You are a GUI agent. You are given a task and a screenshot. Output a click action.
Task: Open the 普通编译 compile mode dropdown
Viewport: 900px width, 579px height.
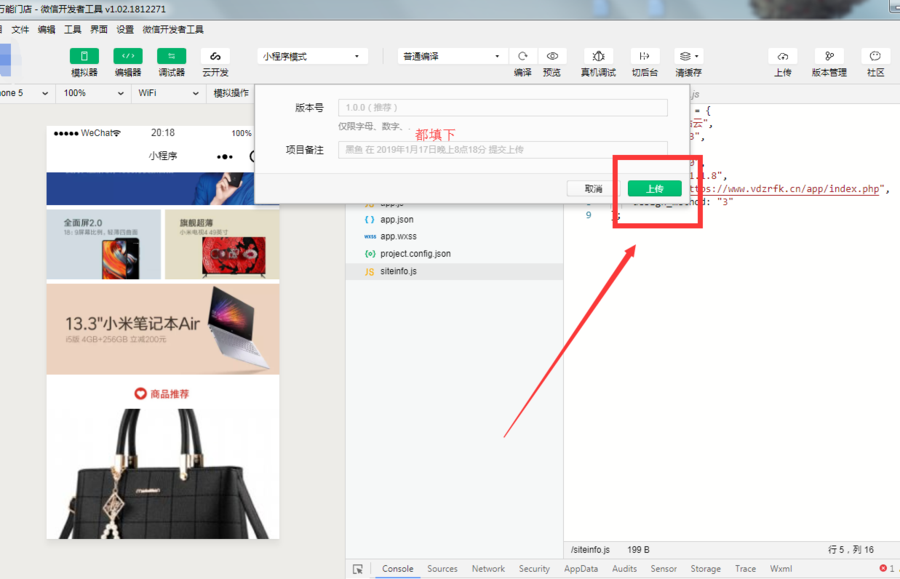click(x=452, y=56)
